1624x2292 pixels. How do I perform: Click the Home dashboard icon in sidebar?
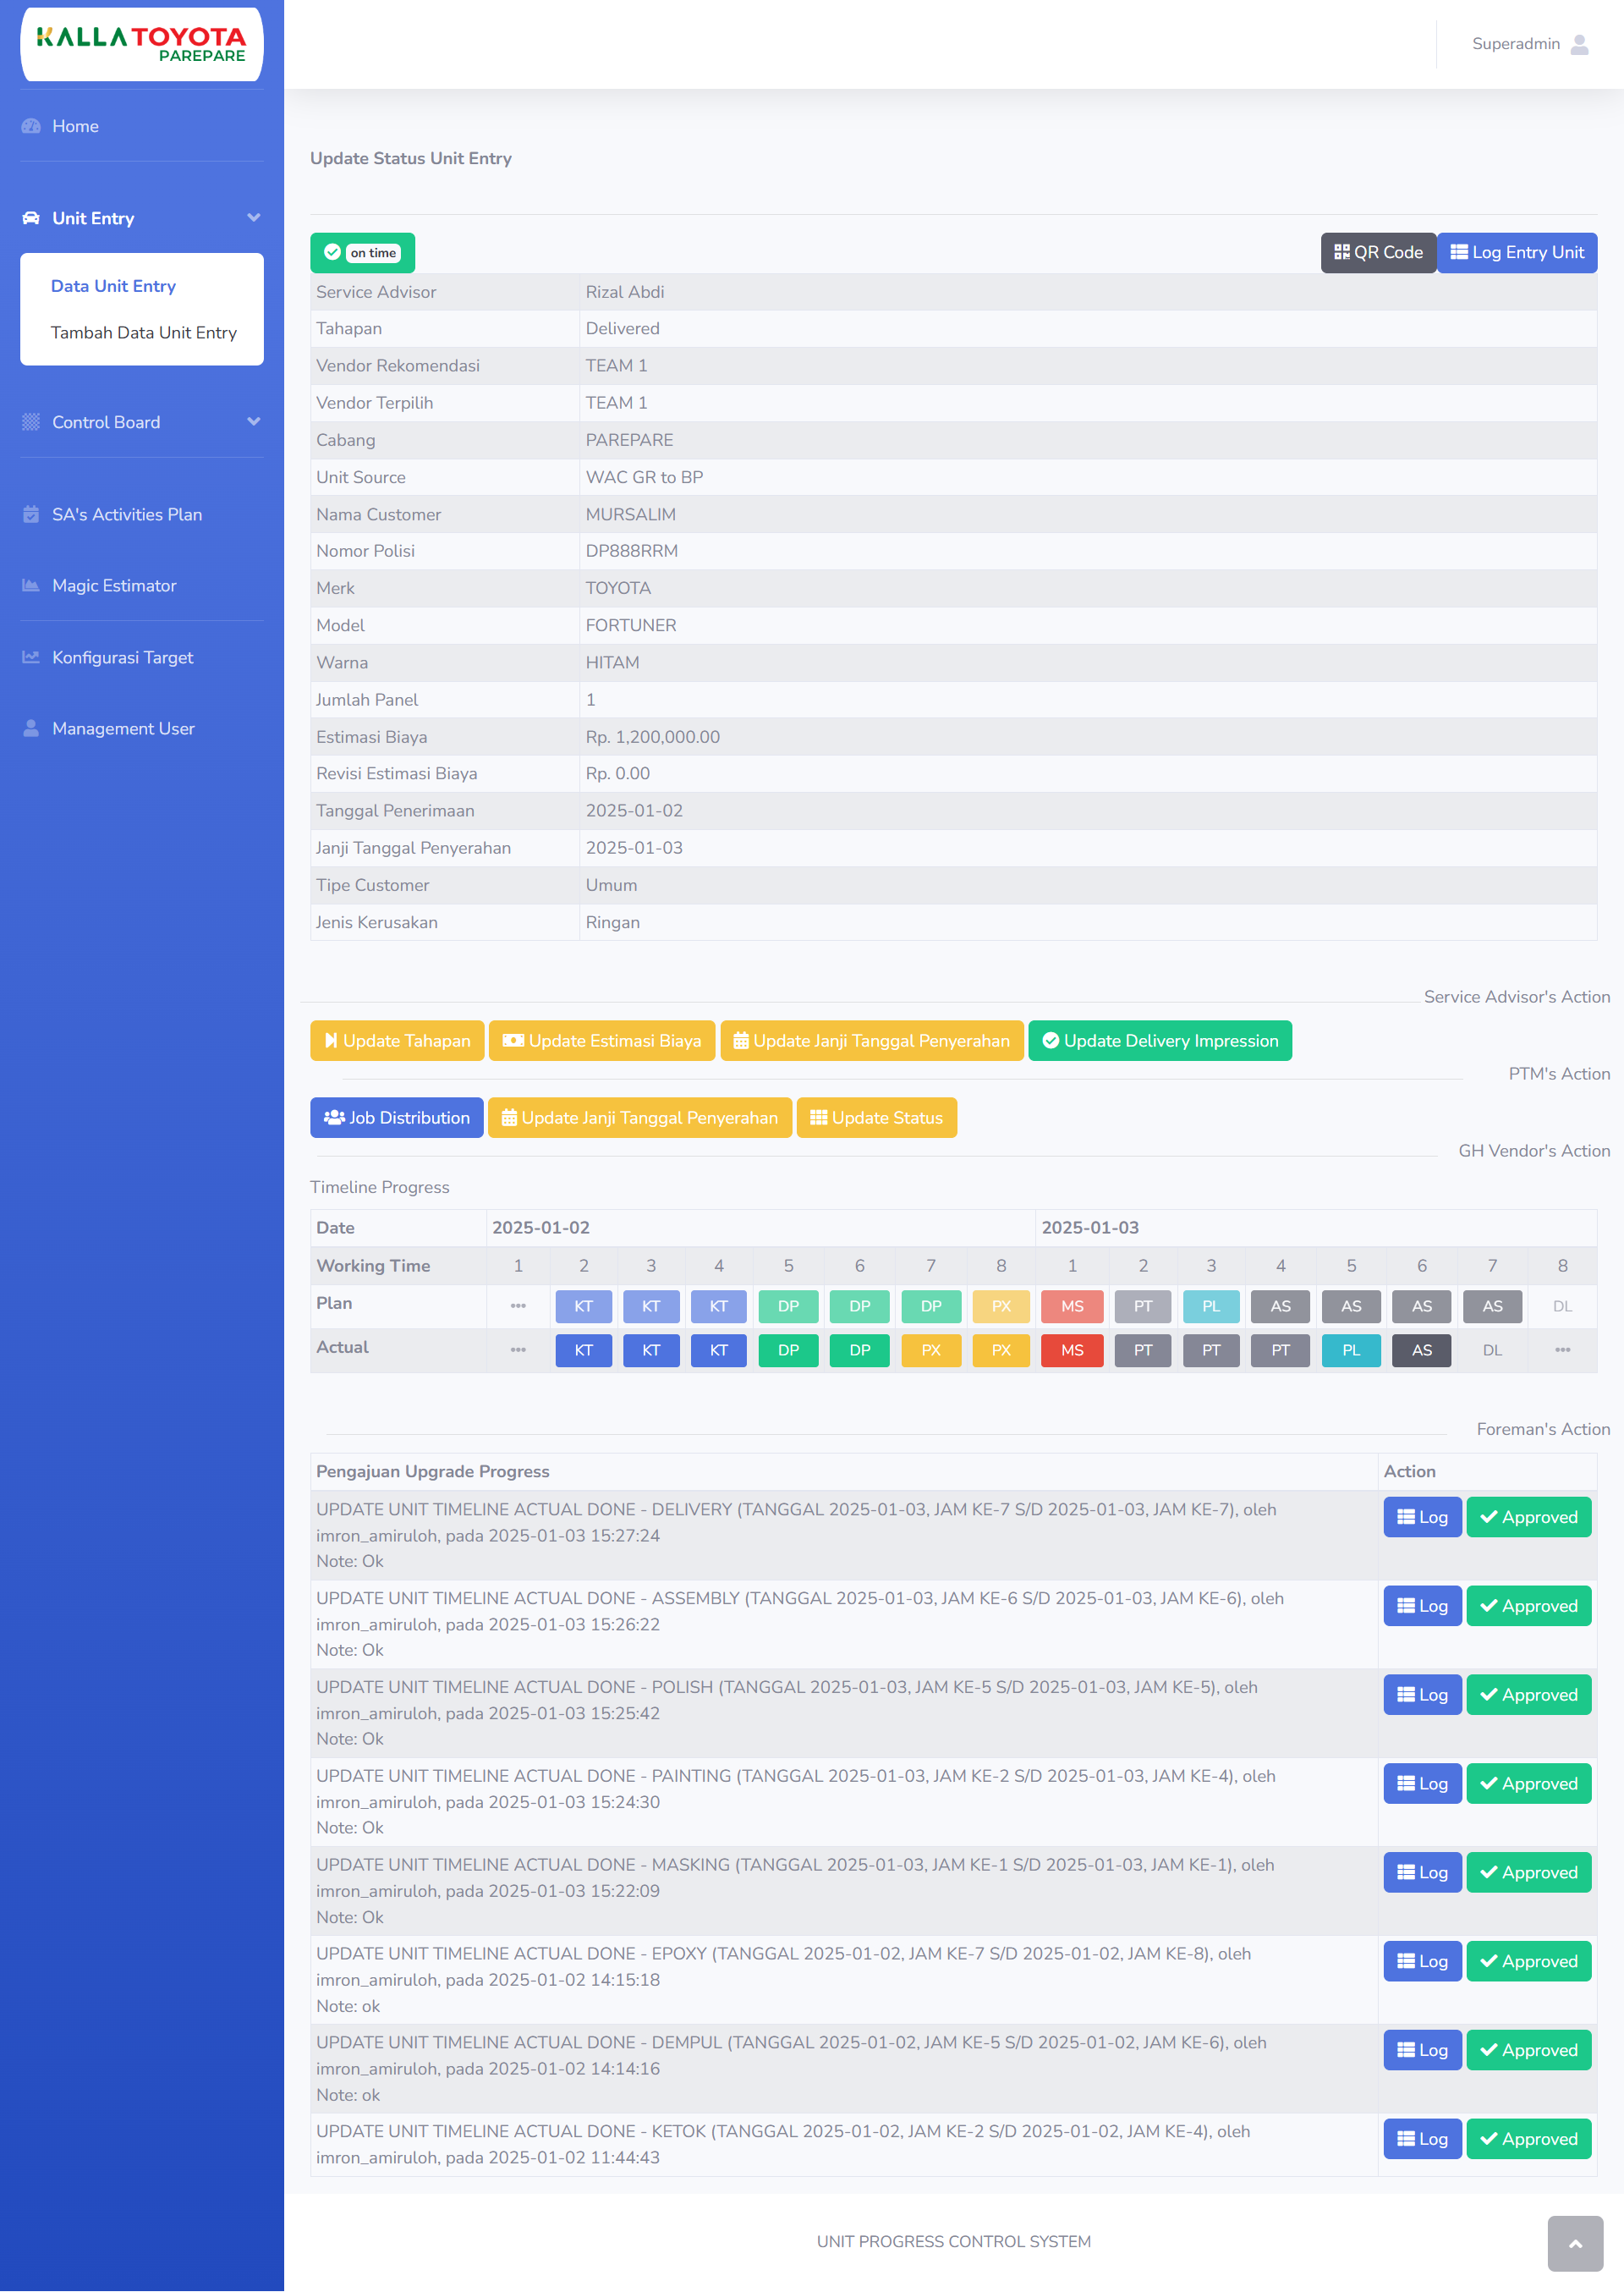click(31, 126)
